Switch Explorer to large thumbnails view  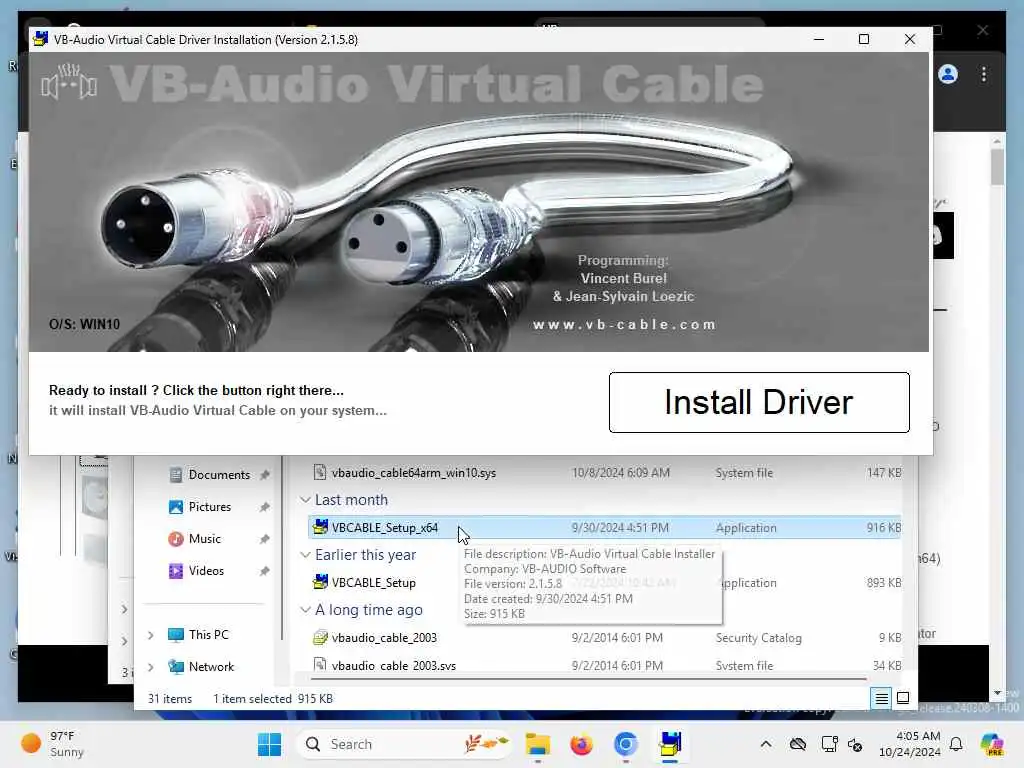tap(903, 699)
